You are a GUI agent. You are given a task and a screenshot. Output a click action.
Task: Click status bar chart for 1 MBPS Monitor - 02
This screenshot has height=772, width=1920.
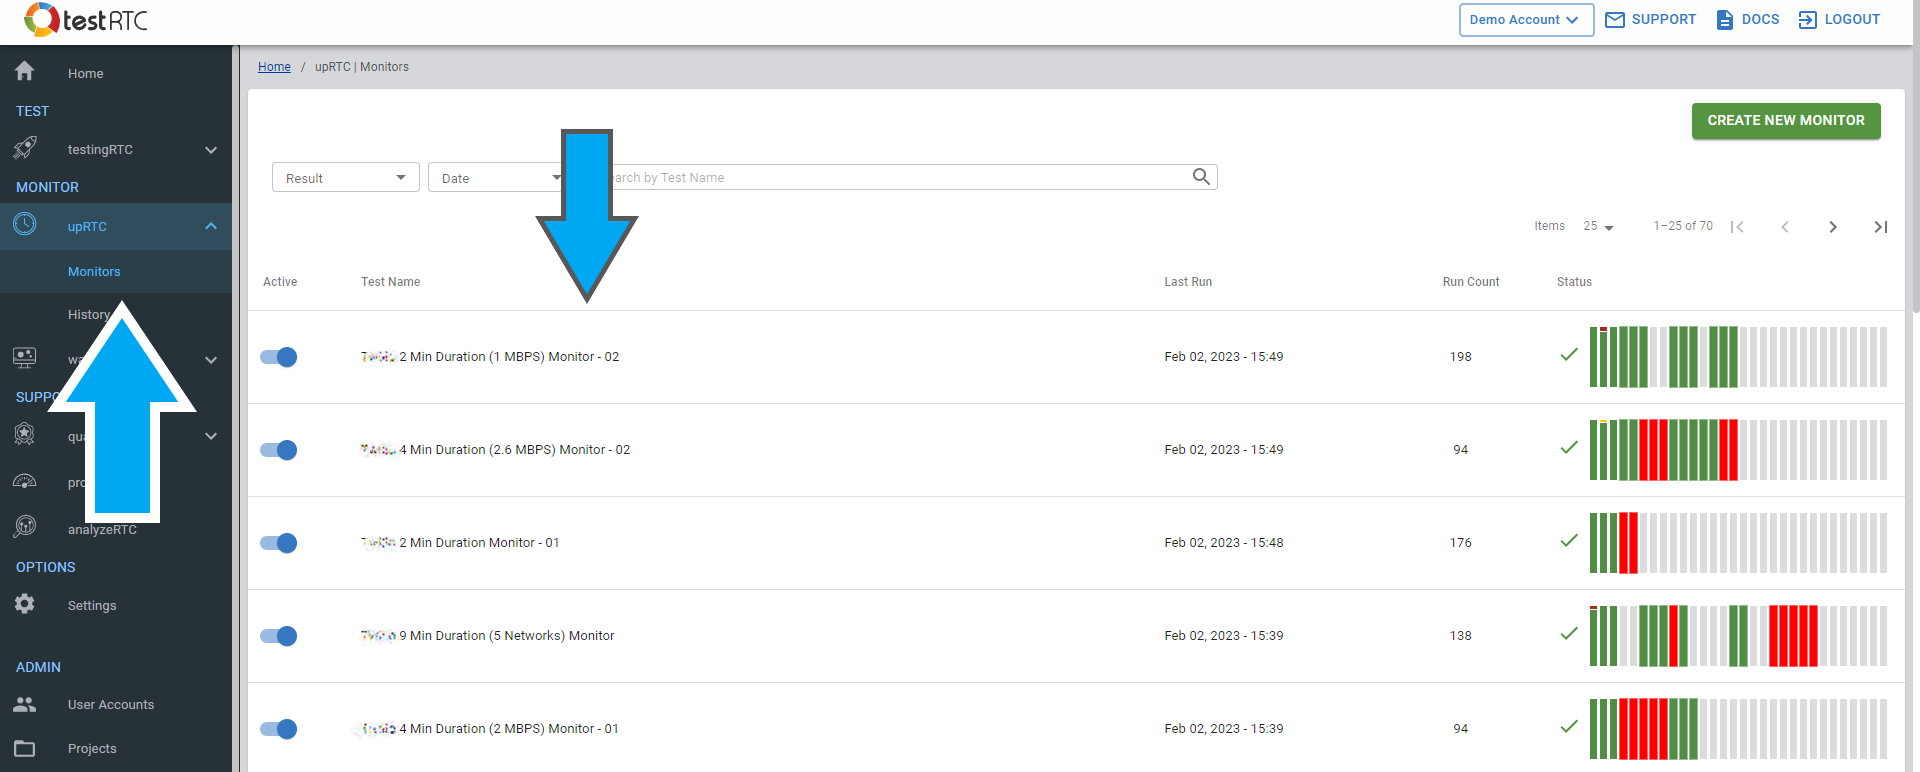pyautogui.click(x=1738, y=357)
